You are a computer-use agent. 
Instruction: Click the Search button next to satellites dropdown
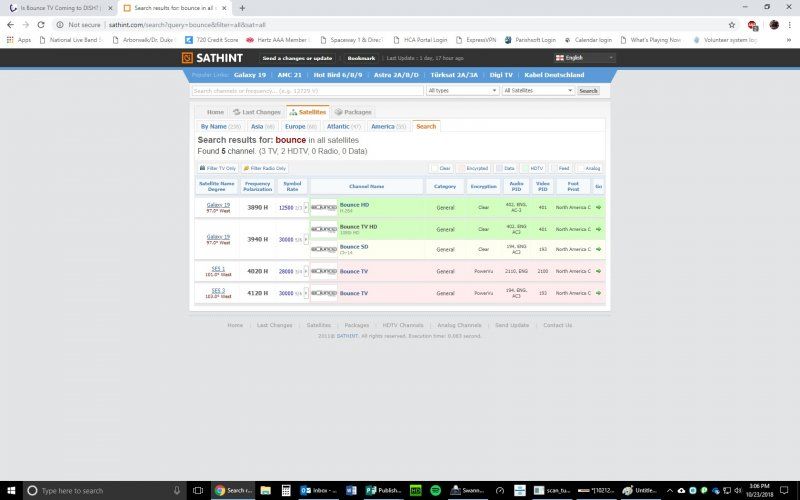coord(588,90)
